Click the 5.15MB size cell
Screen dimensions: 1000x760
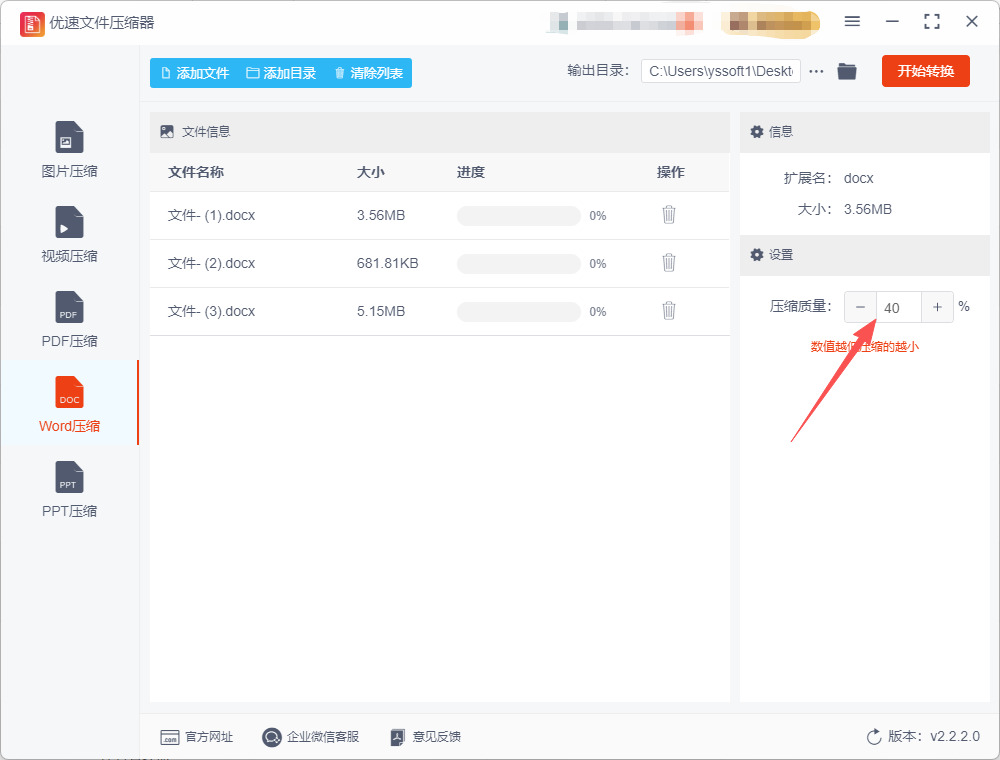click(x=381, y=311)
